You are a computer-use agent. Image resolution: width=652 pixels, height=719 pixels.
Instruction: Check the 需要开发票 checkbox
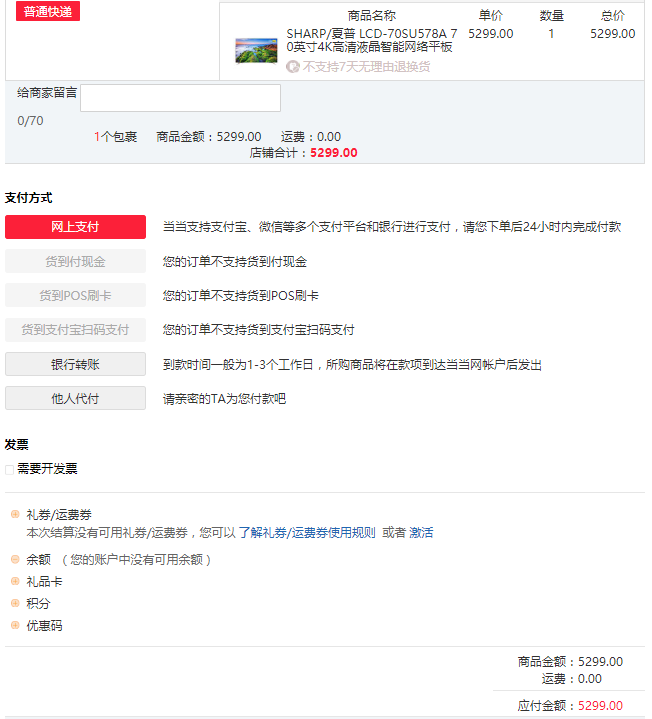pos(9,470)
